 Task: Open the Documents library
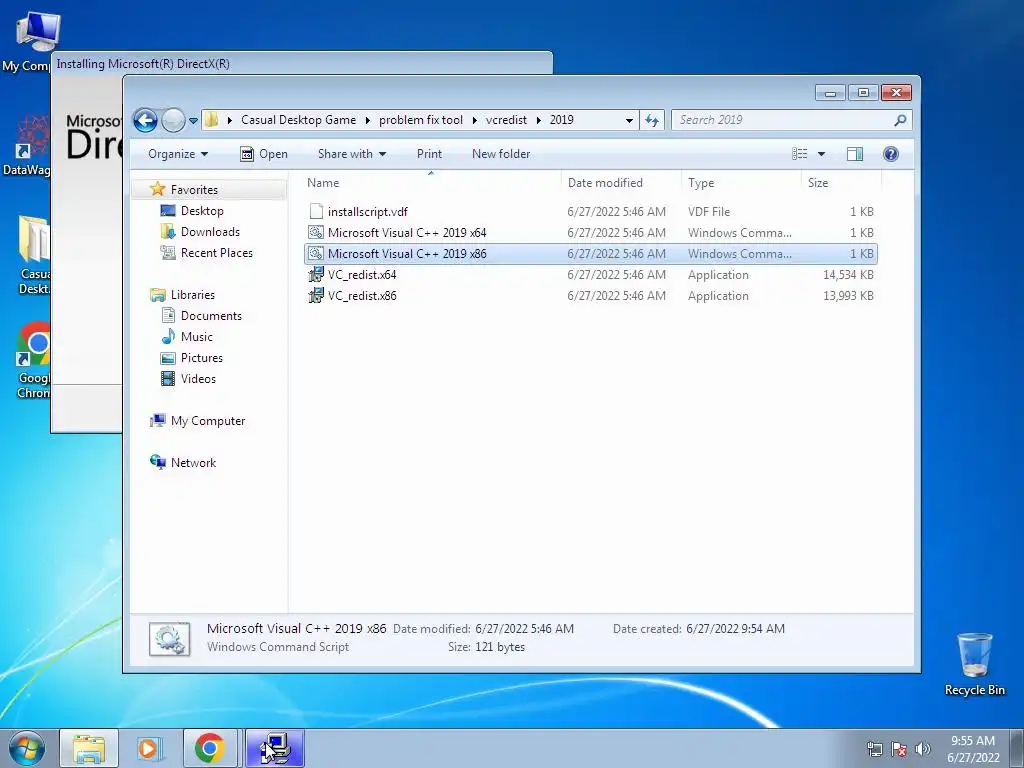click(x=201, y=315)
